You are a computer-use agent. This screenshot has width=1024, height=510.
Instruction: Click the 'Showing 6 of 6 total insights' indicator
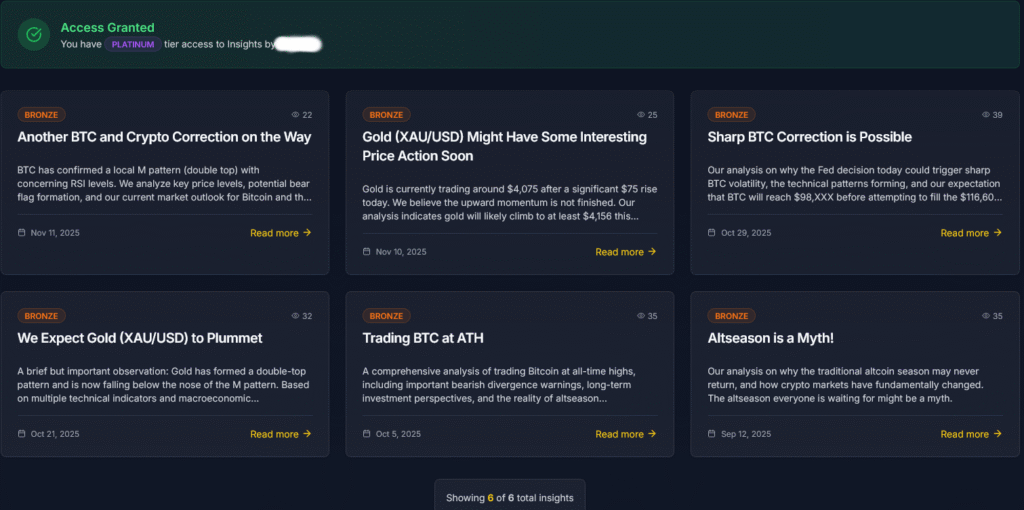click(510, 498)
